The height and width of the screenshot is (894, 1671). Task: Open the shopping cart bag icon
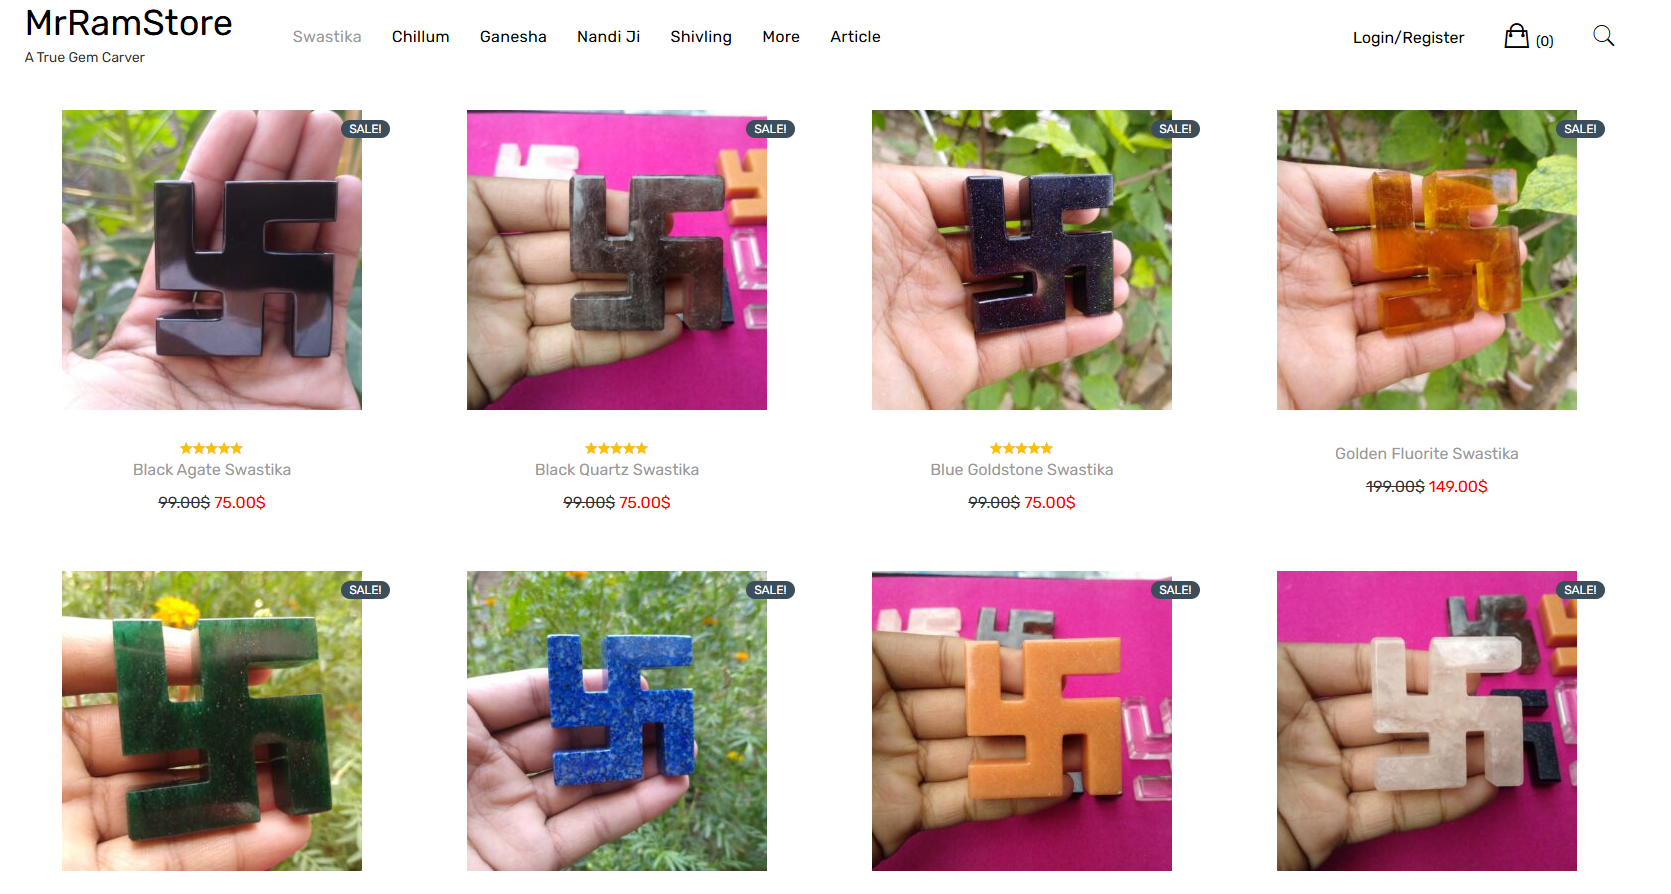(1516, 36)
